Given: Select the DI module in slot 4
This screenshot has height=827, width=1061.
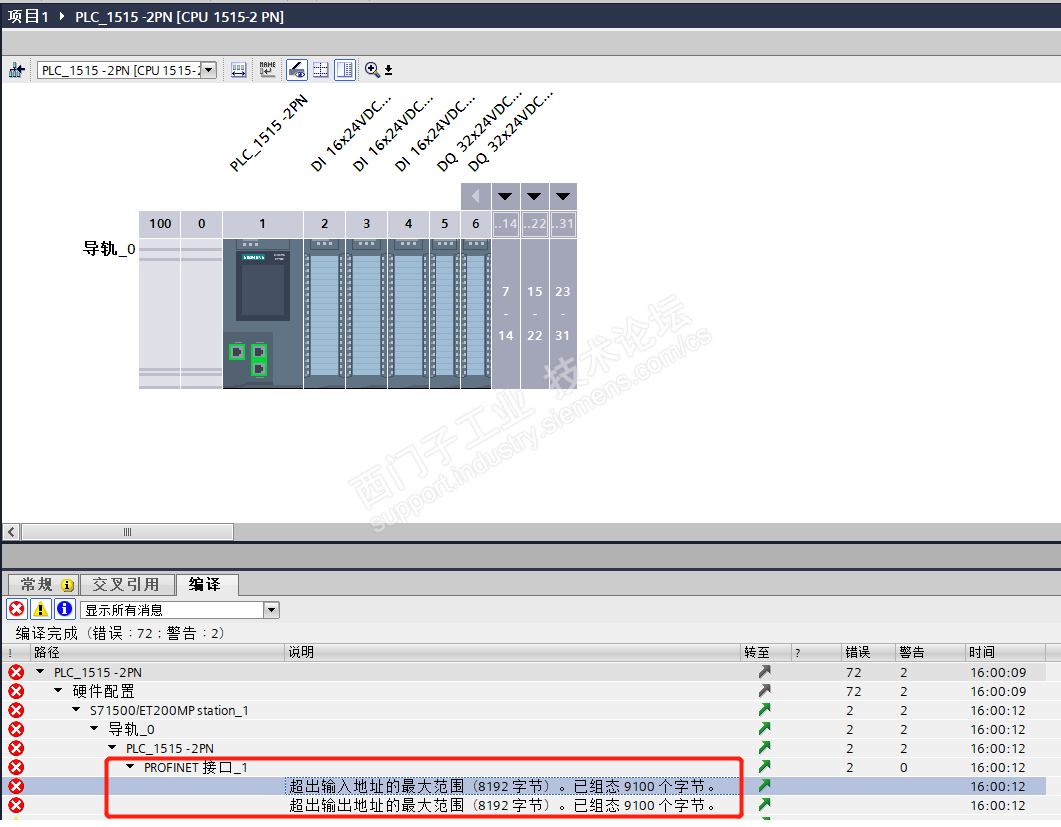Looking at the screenshot, I should coord(409,313).
